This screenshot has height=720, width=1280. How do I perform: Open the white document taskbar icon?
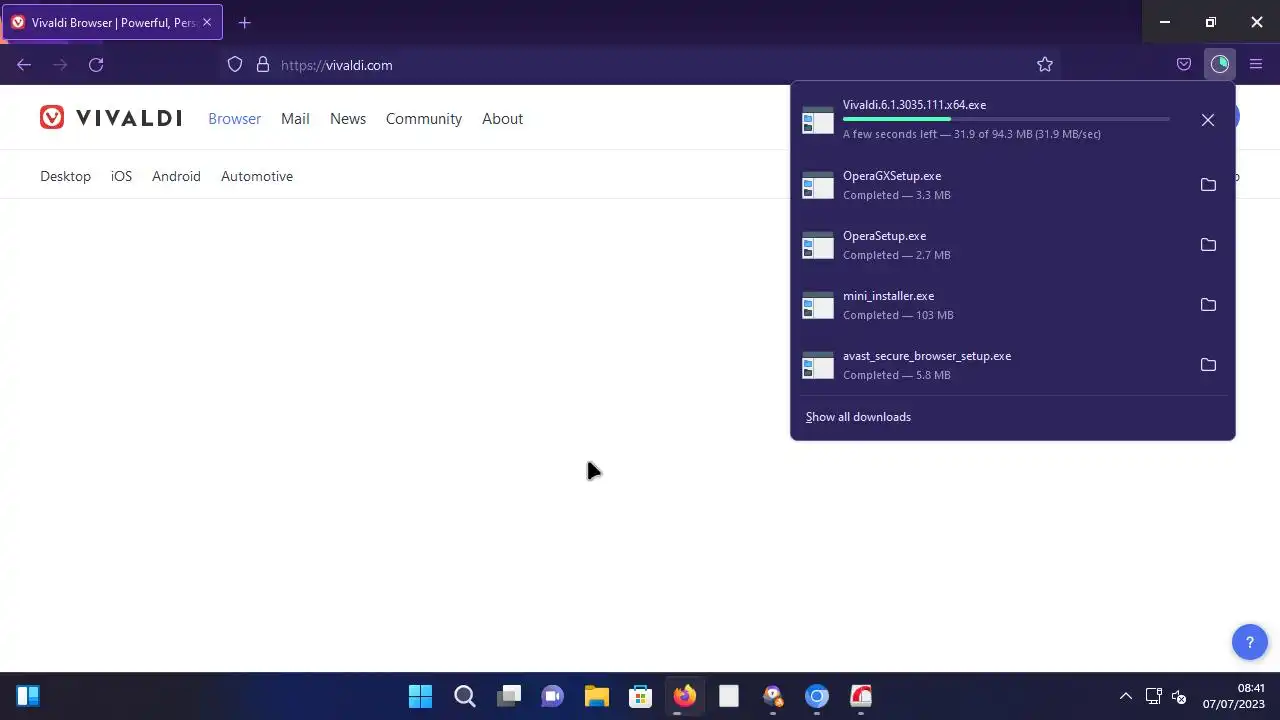[x=729, y=696]
